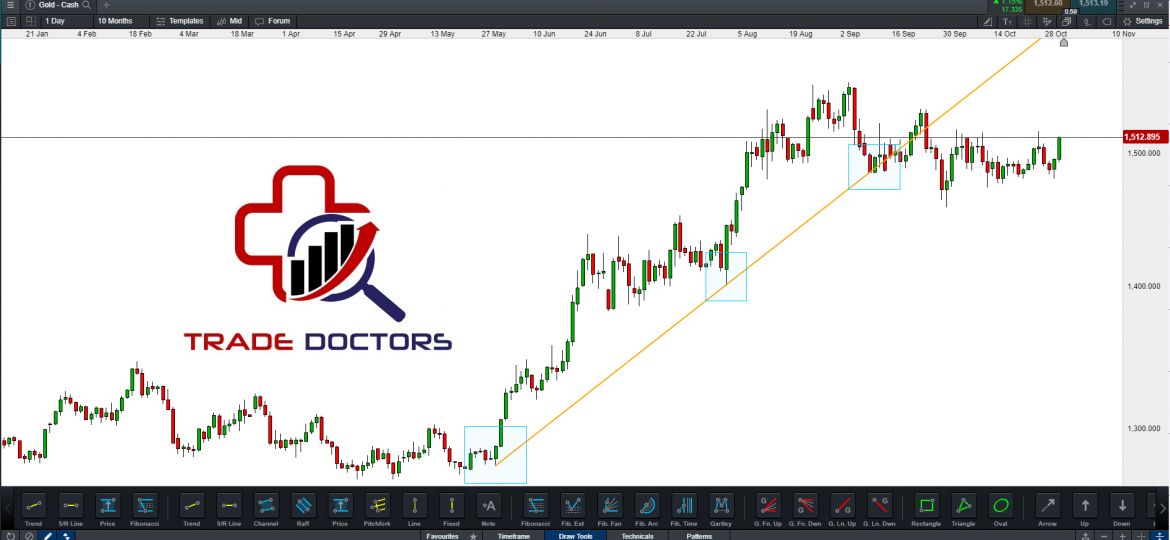This screenshot has height=540, width=1170.
Task: Select the Fixed line tool
Action: pyautogui.click(x=452, y=506)
